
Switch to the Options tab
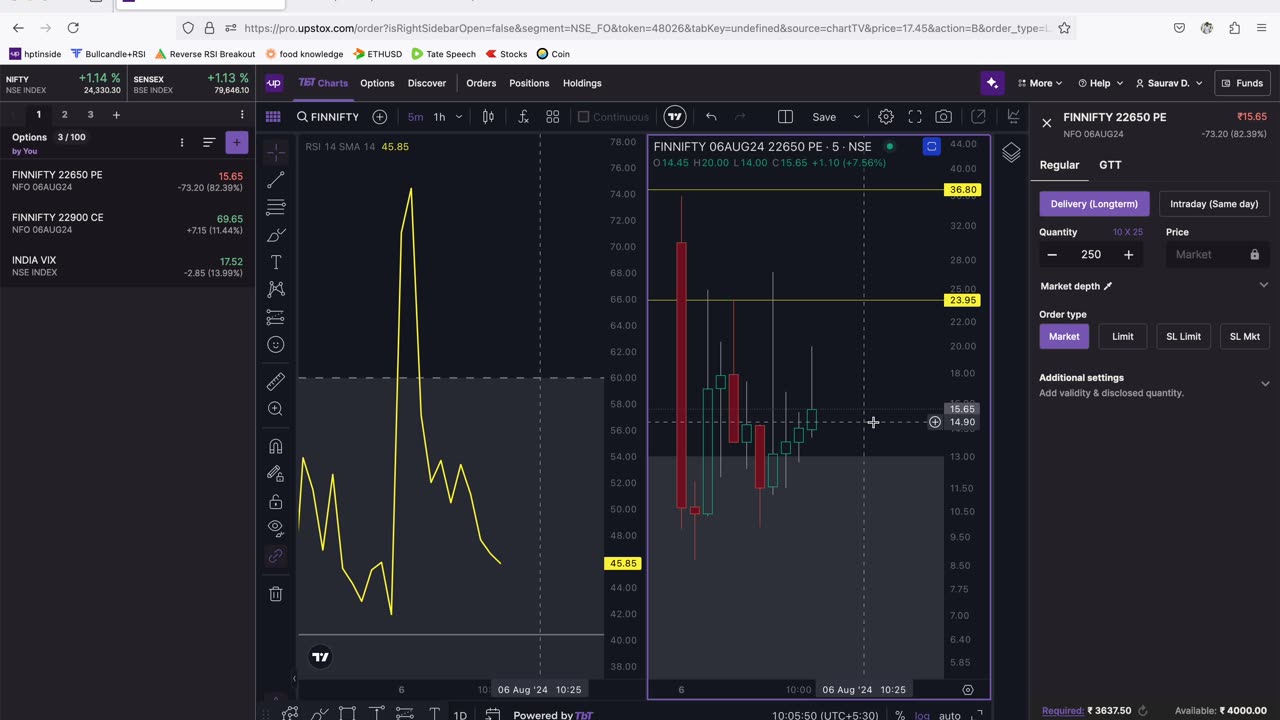pos(377,83)
